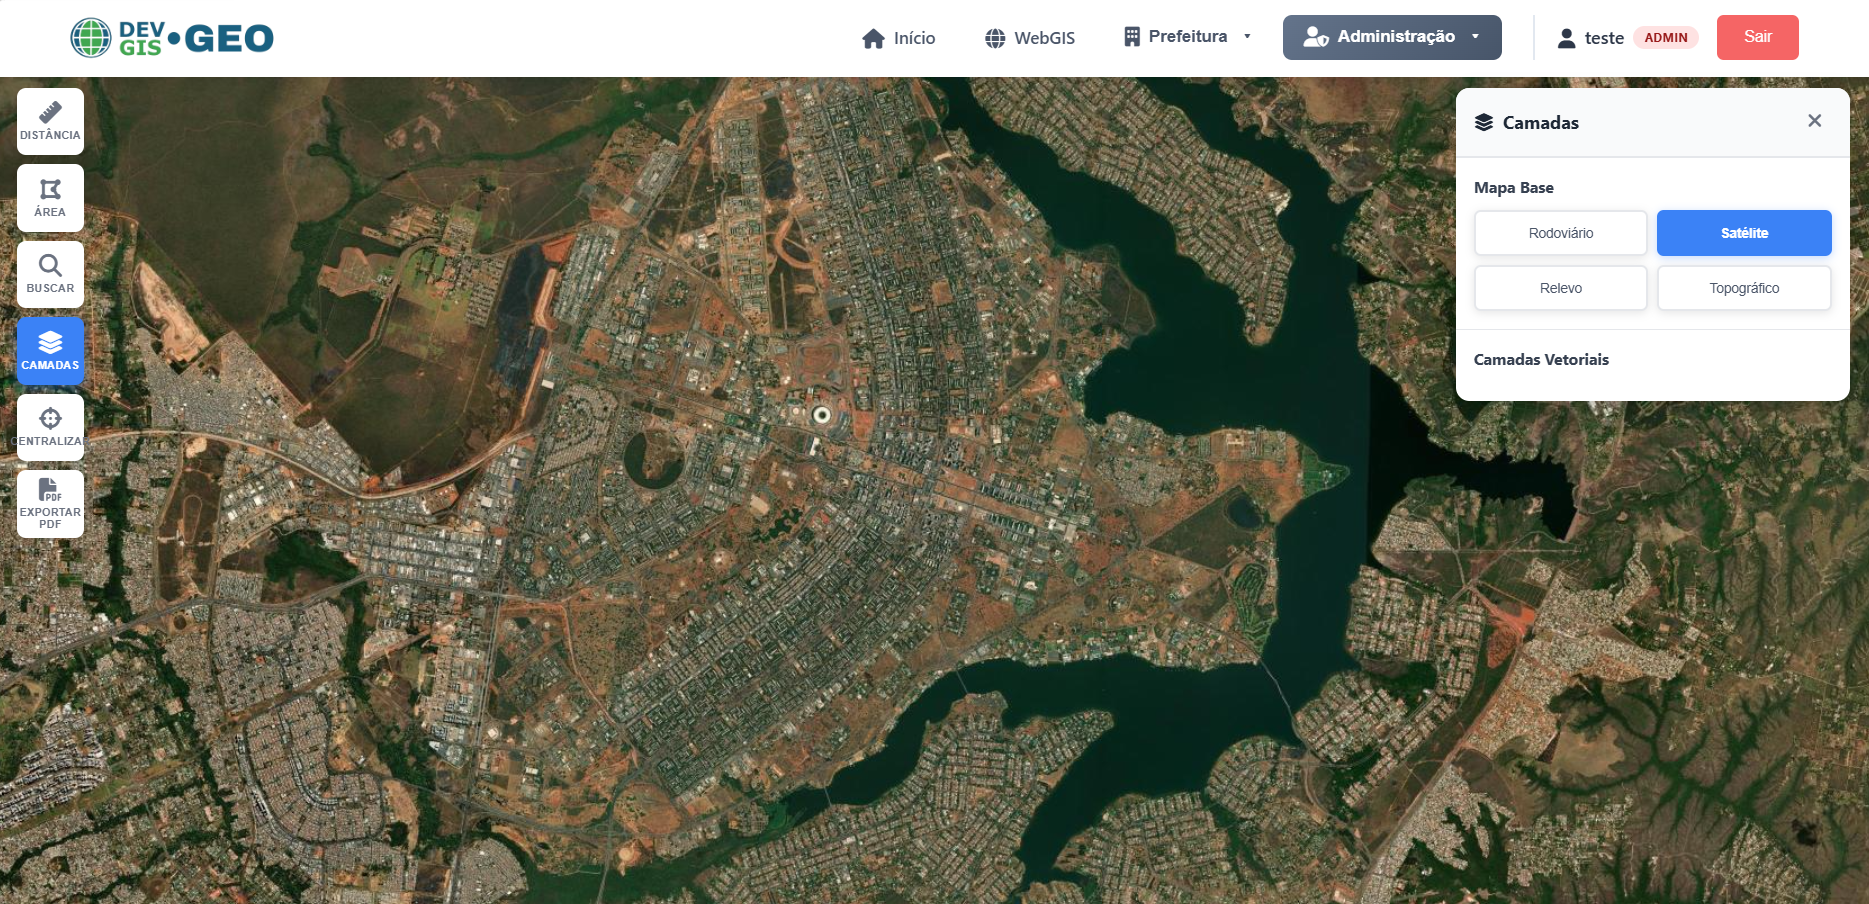Image resolution: width=1869 pixels, height=904 pixels.
Task: Select the Rodoviário base map
Action: 1560,232
